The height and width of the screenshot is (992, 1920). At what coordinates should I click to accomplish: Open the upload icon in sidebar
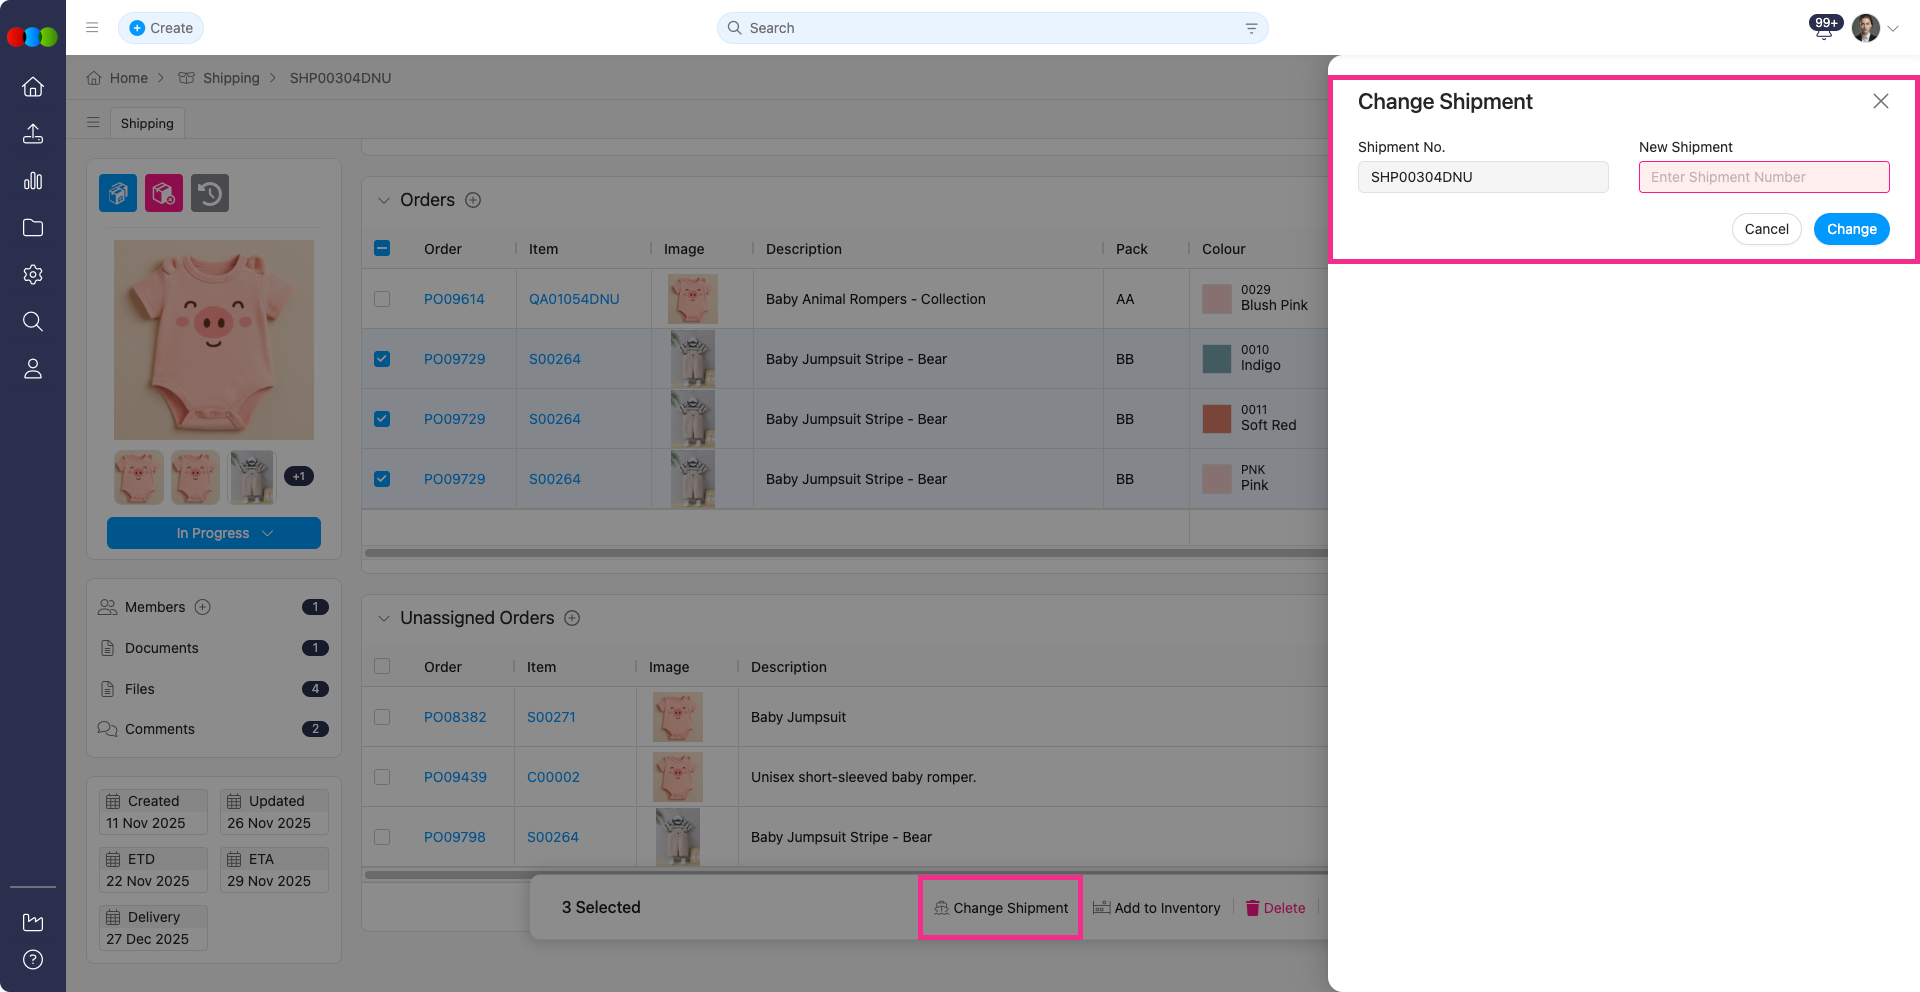click(33, 134)
